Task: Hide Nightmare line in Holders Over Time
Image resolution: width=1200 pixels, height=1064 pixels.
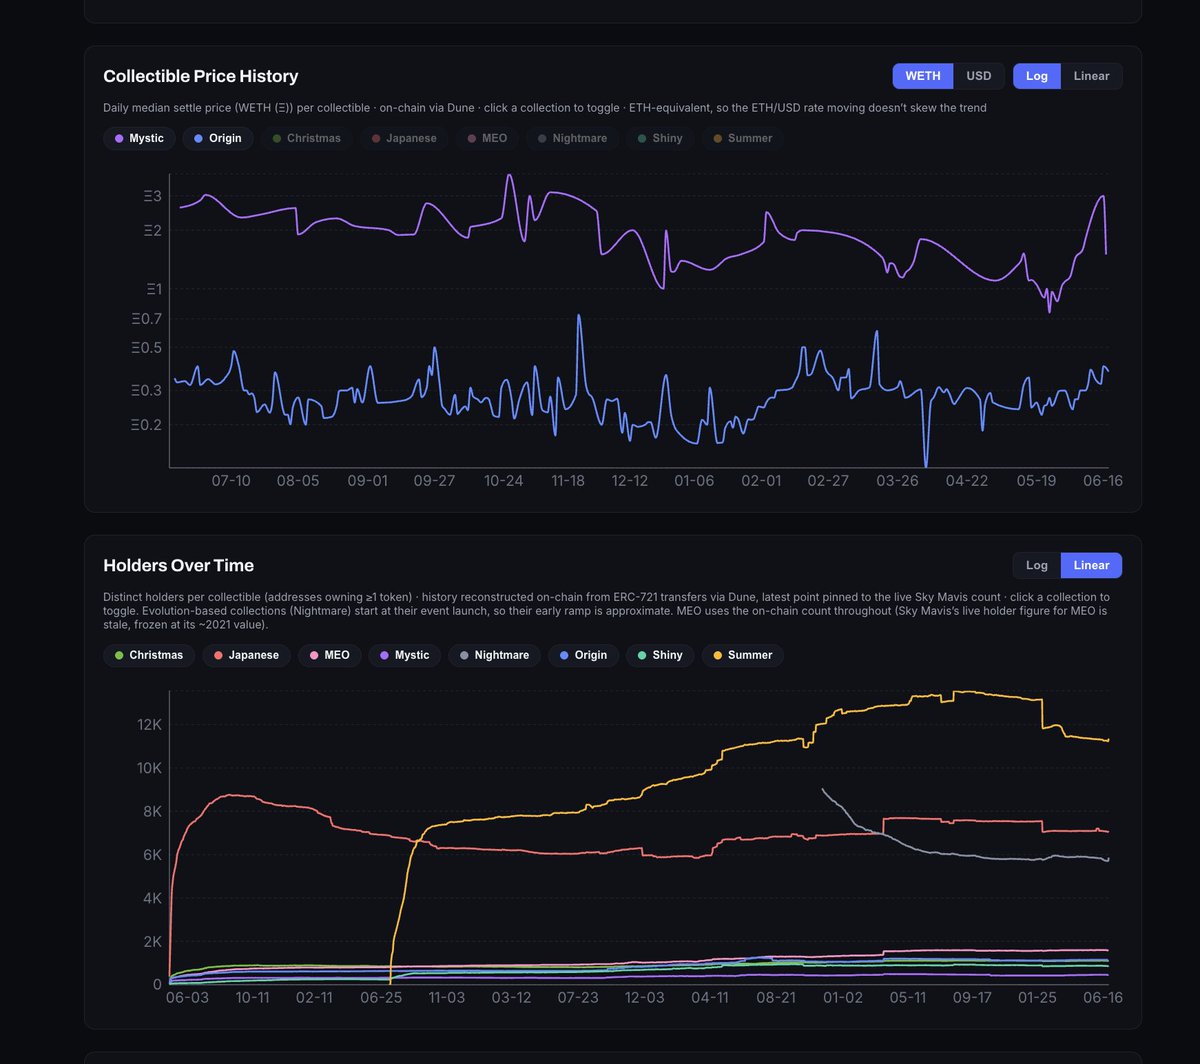Action: tap(494, 655)
